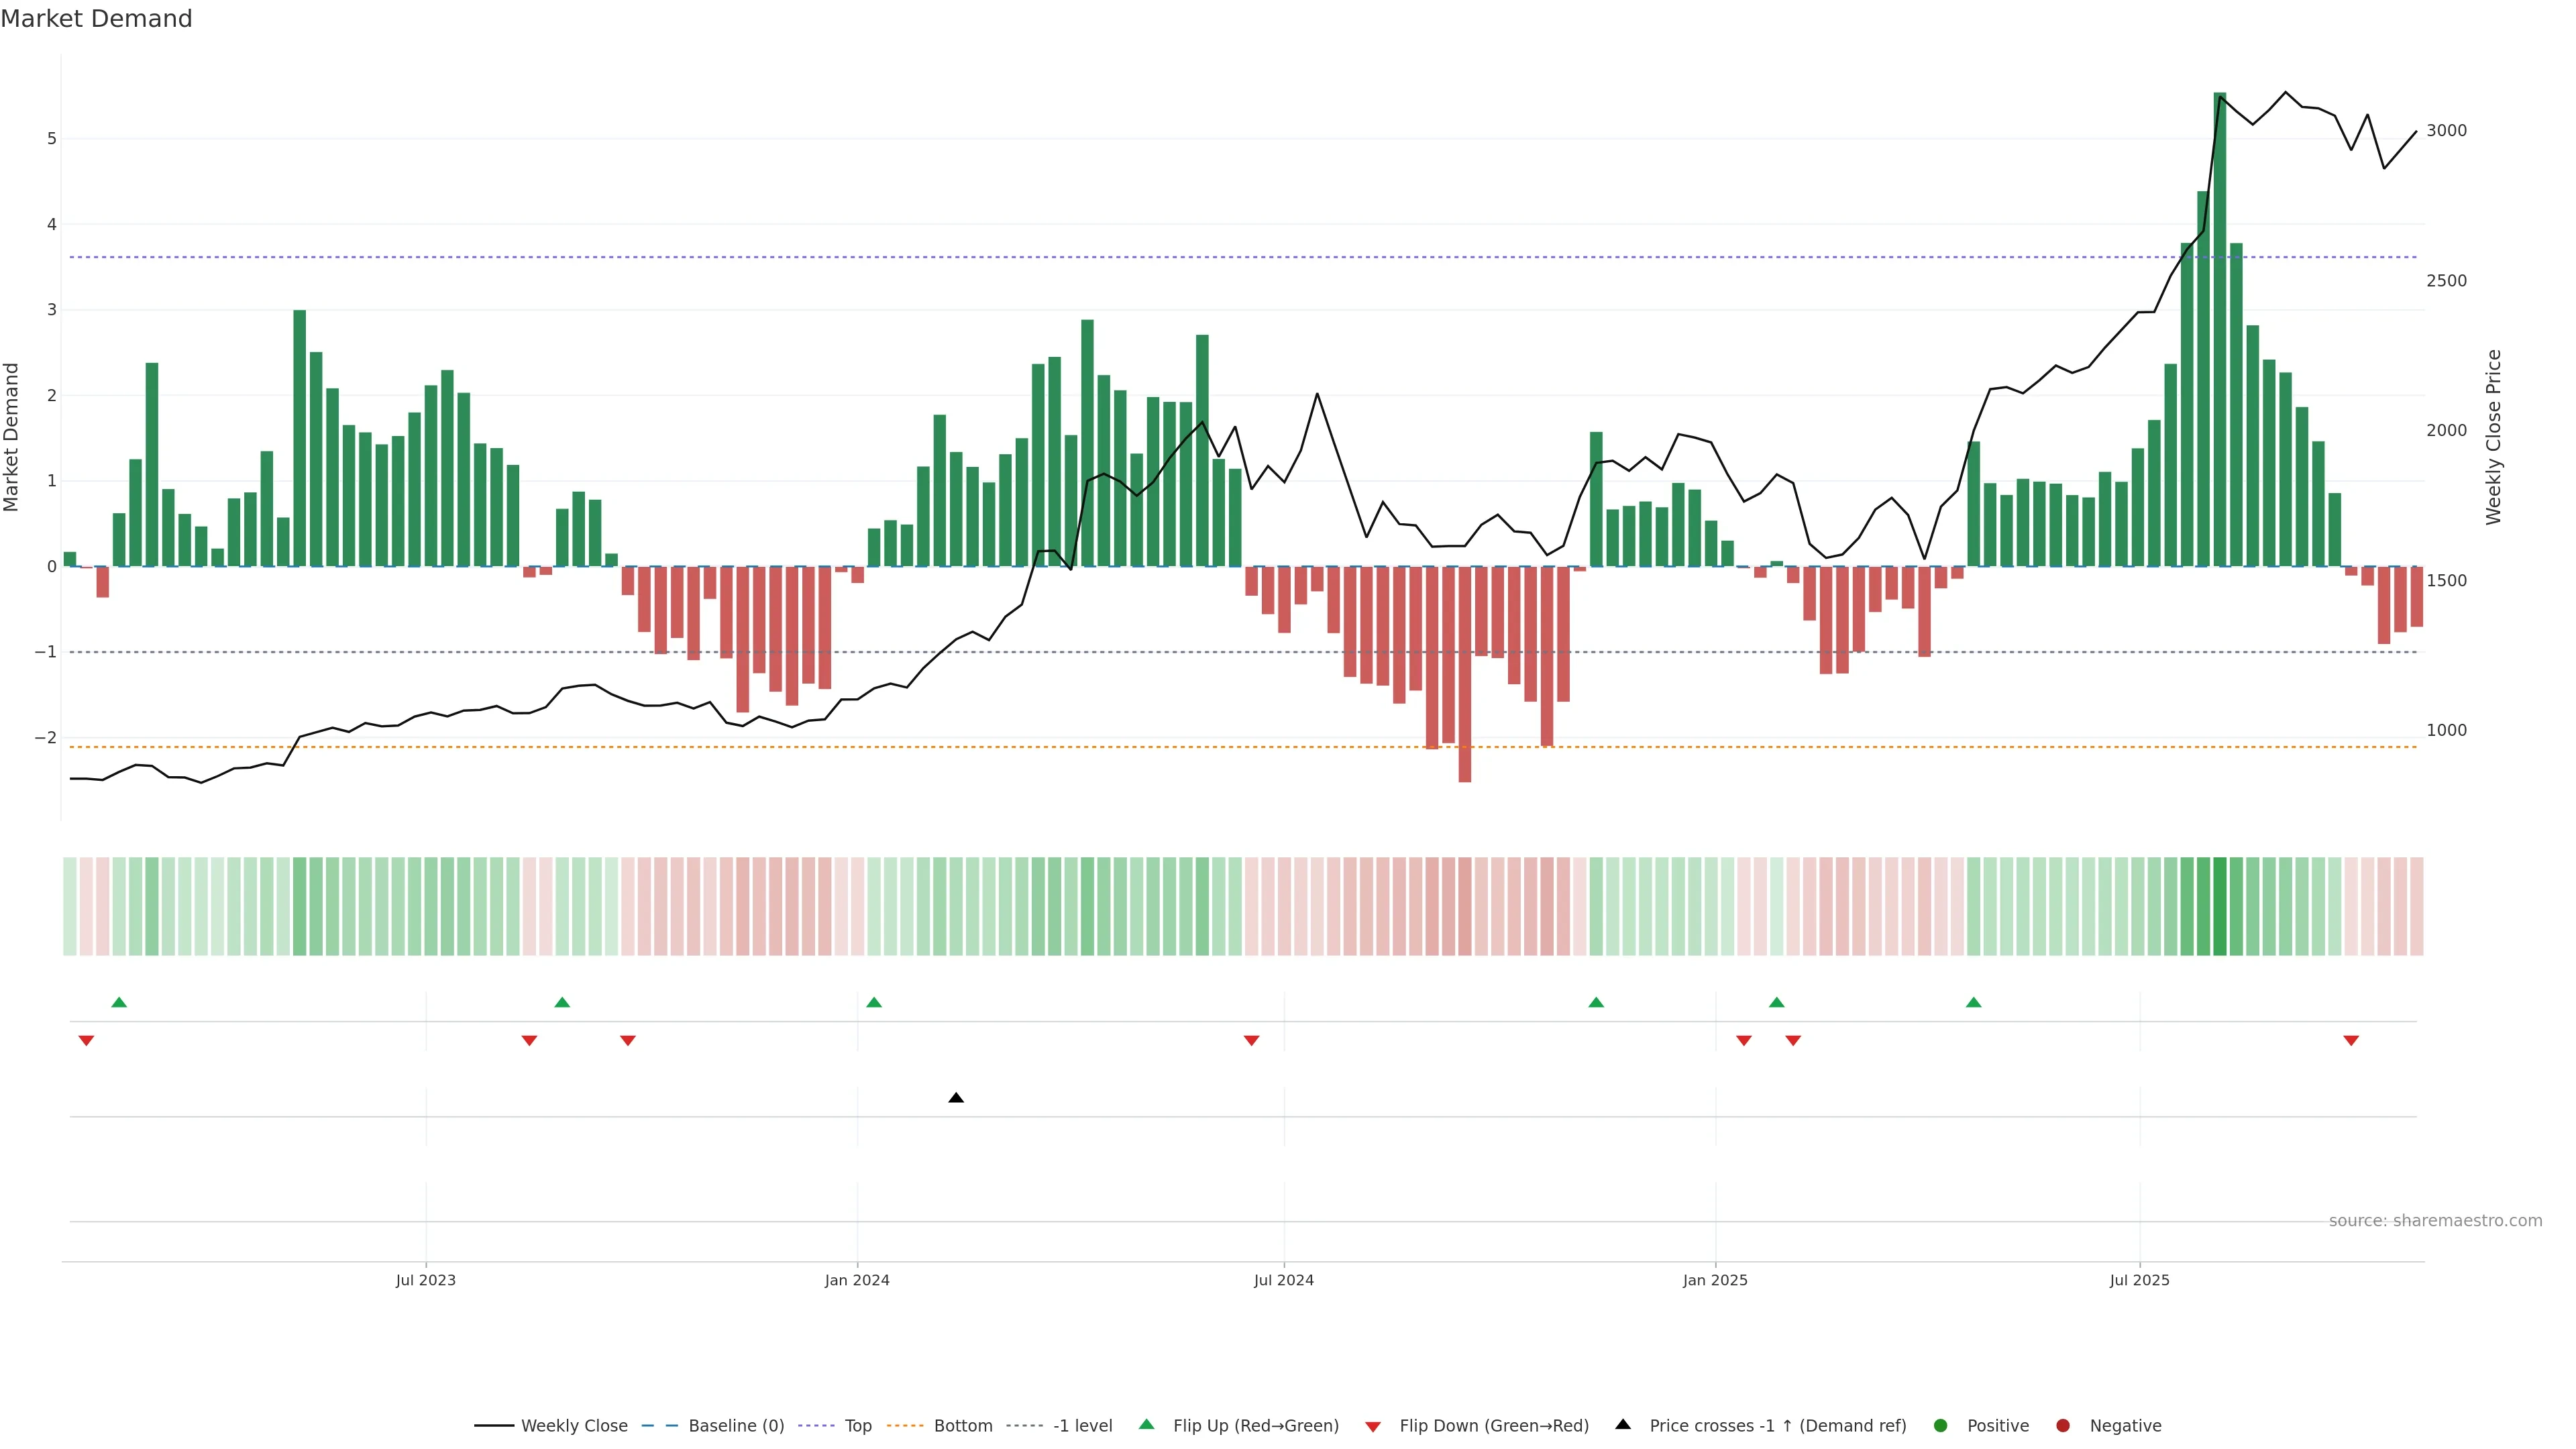Click the Market Demand chart title
The width and height of the screenshot is (2576, 1449).
coord(96,19)
